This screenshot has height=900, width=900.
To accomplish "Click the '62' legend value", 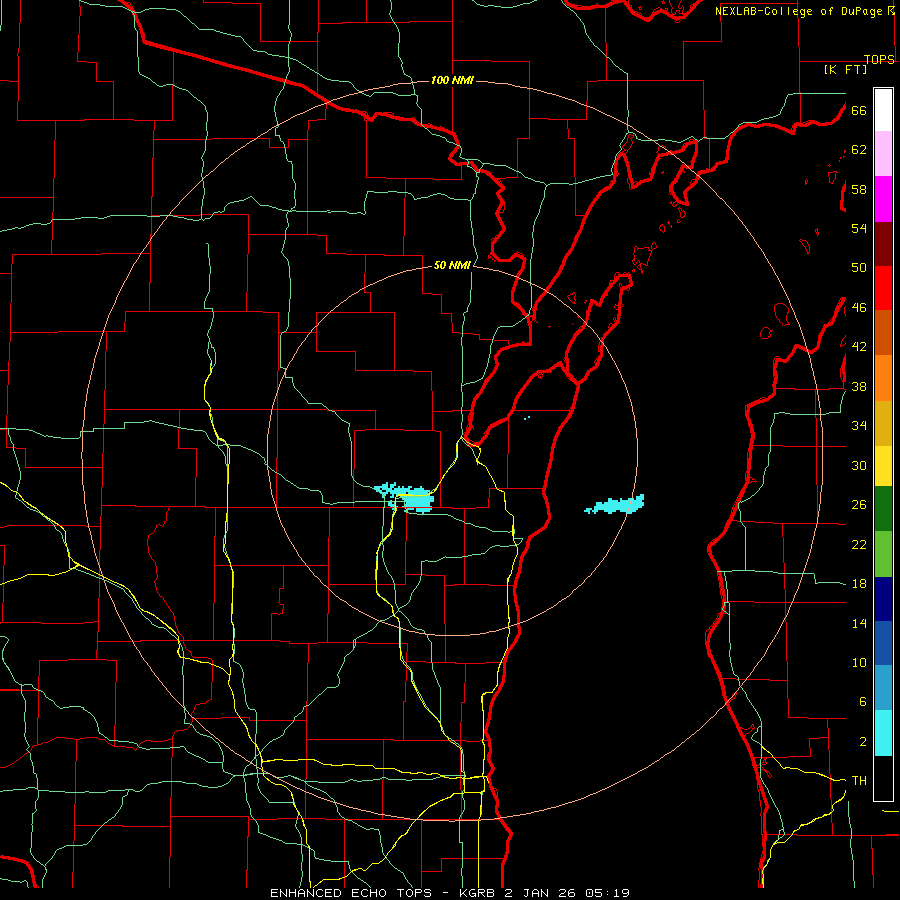I will point(859,150).
